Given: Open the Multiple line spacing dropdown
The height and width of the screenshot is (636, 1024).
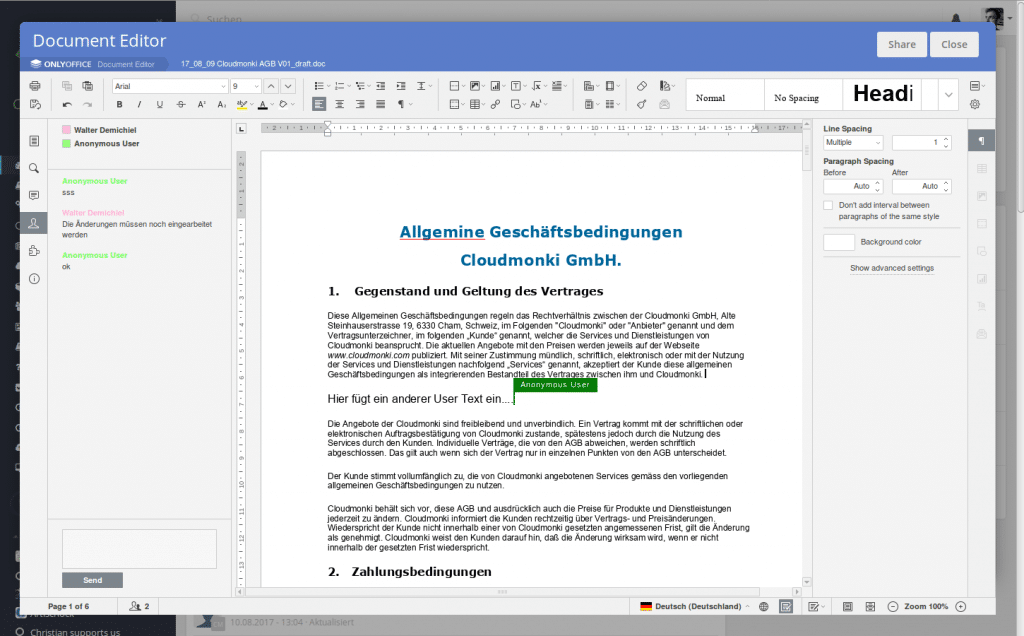Looking at the screenshot, I should pos(853,142).
